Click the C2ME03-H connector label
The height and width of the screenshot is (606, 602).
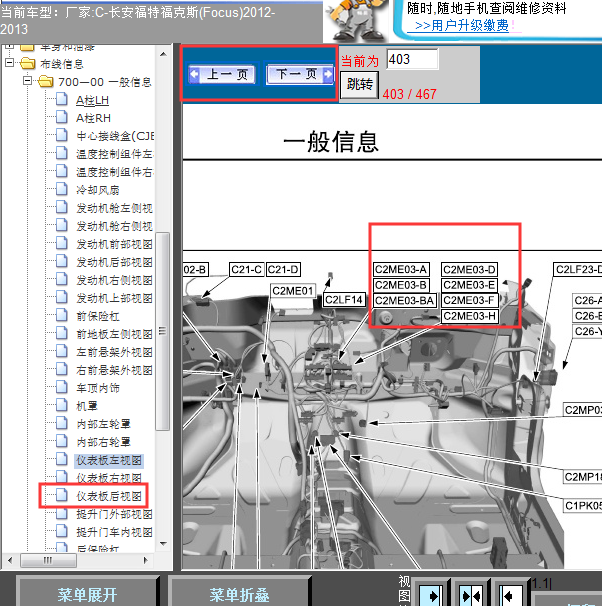(x=469, y=316)
